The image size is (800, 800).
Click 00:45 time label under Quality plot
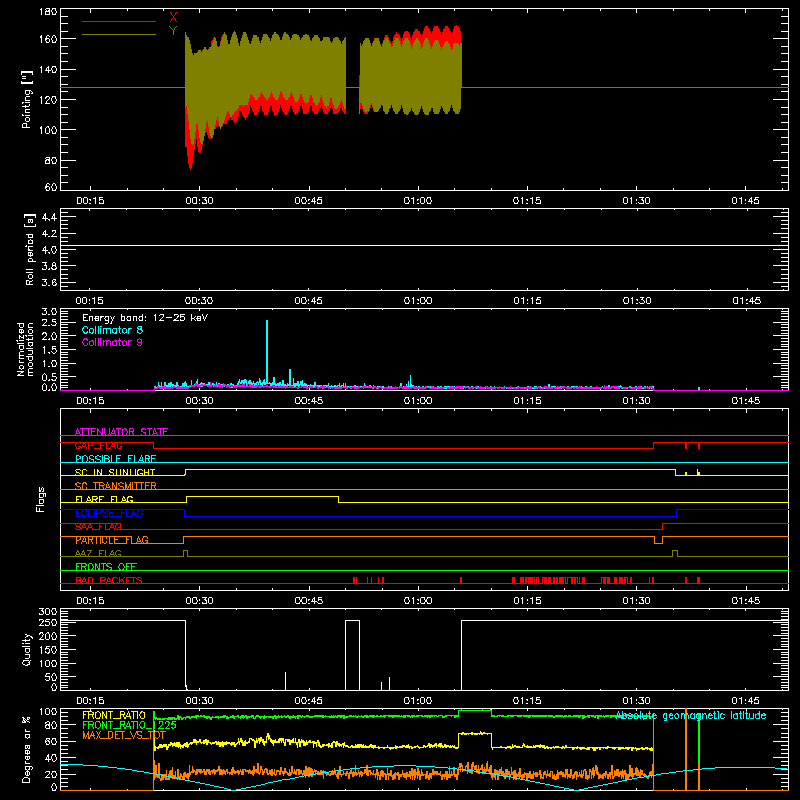click(x=309, y=701)
